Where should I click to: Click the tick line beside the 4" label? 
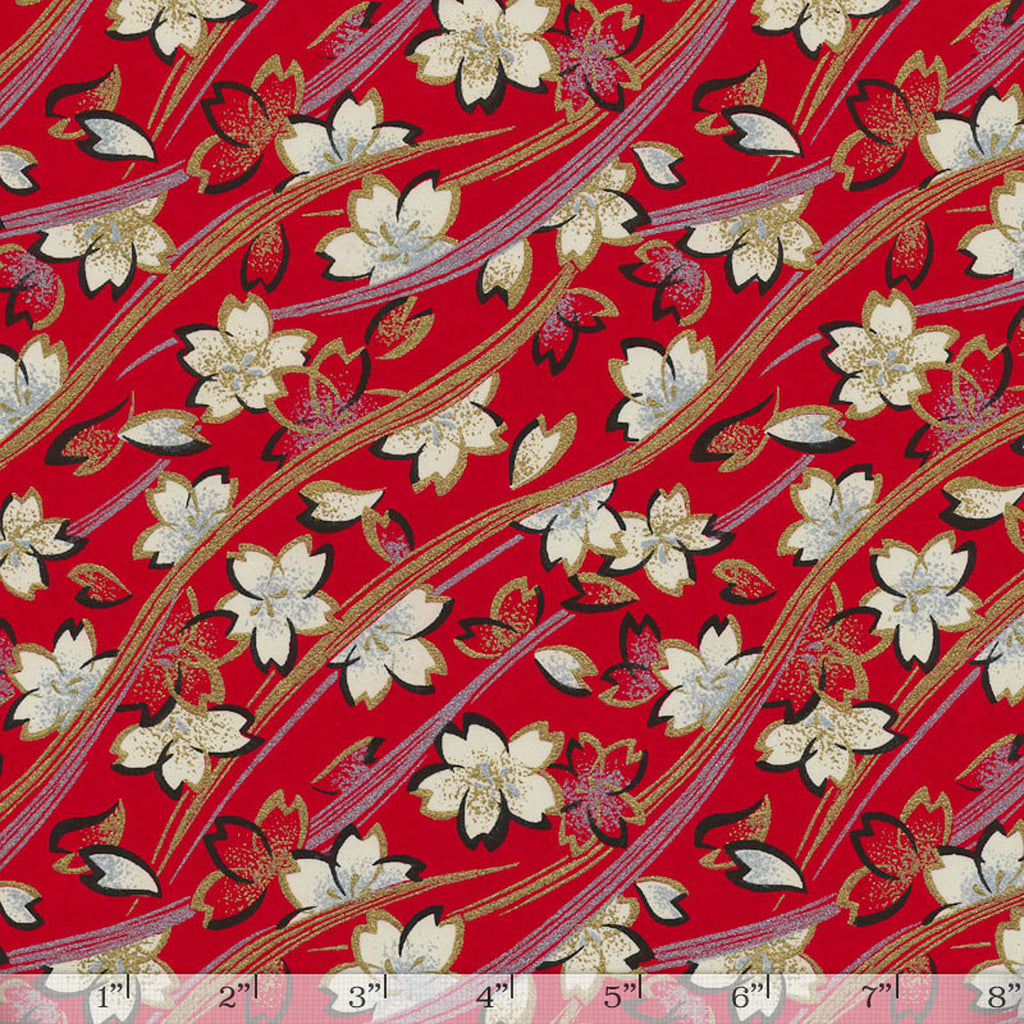(x=513, y=990)
